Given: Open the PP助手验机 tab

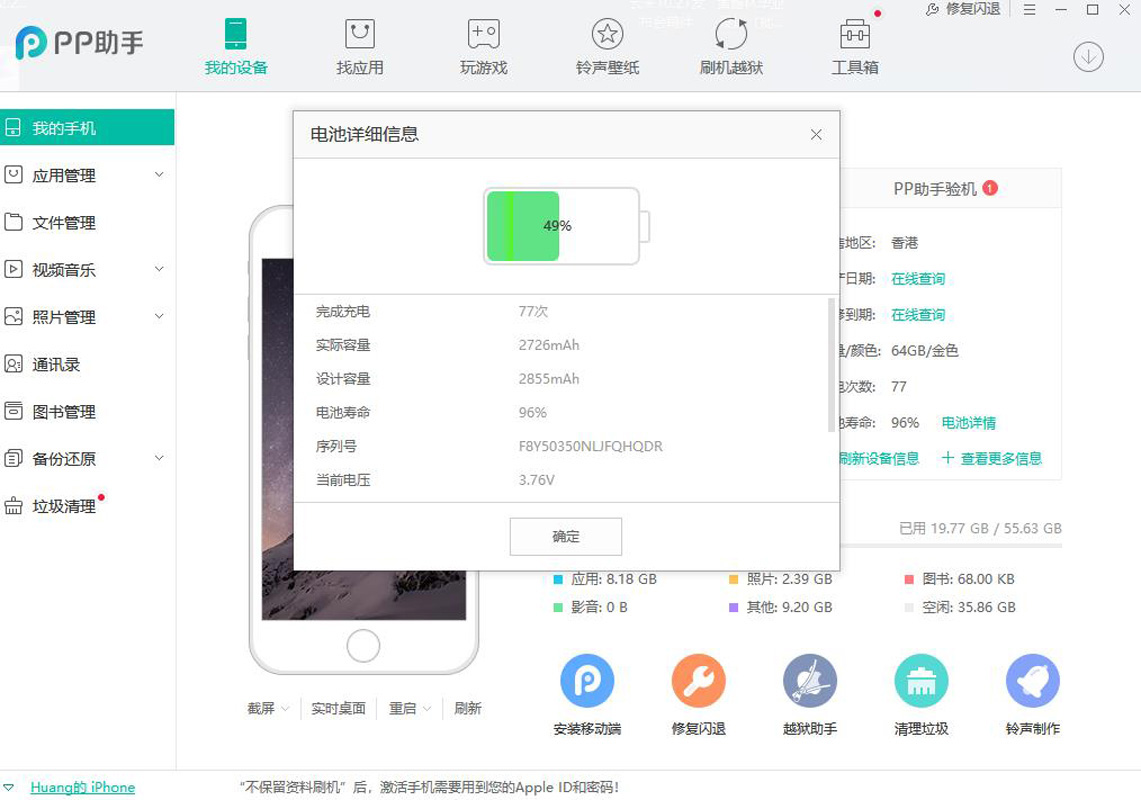Looking at the screenshot, I should (x=944, y=189).
